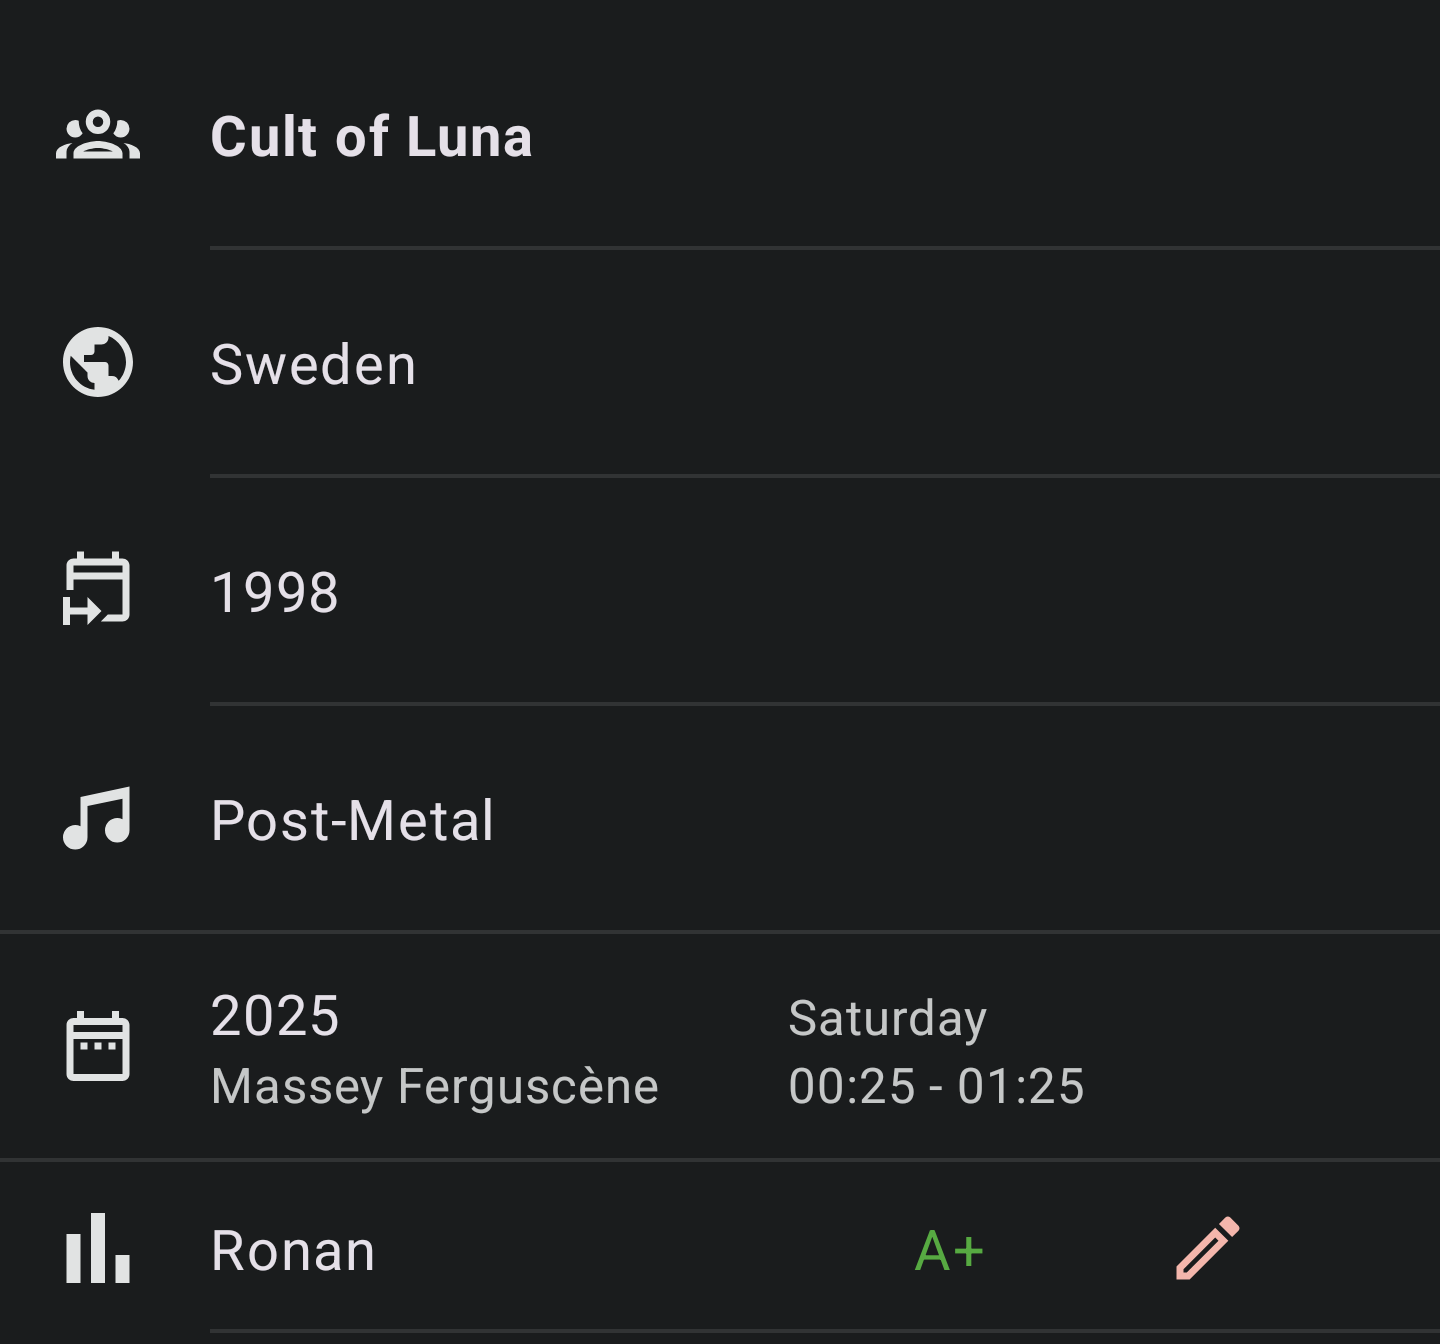1440x1344 pixels.
Task: Click the Saturday performance day
Action: click(887, 1019)
